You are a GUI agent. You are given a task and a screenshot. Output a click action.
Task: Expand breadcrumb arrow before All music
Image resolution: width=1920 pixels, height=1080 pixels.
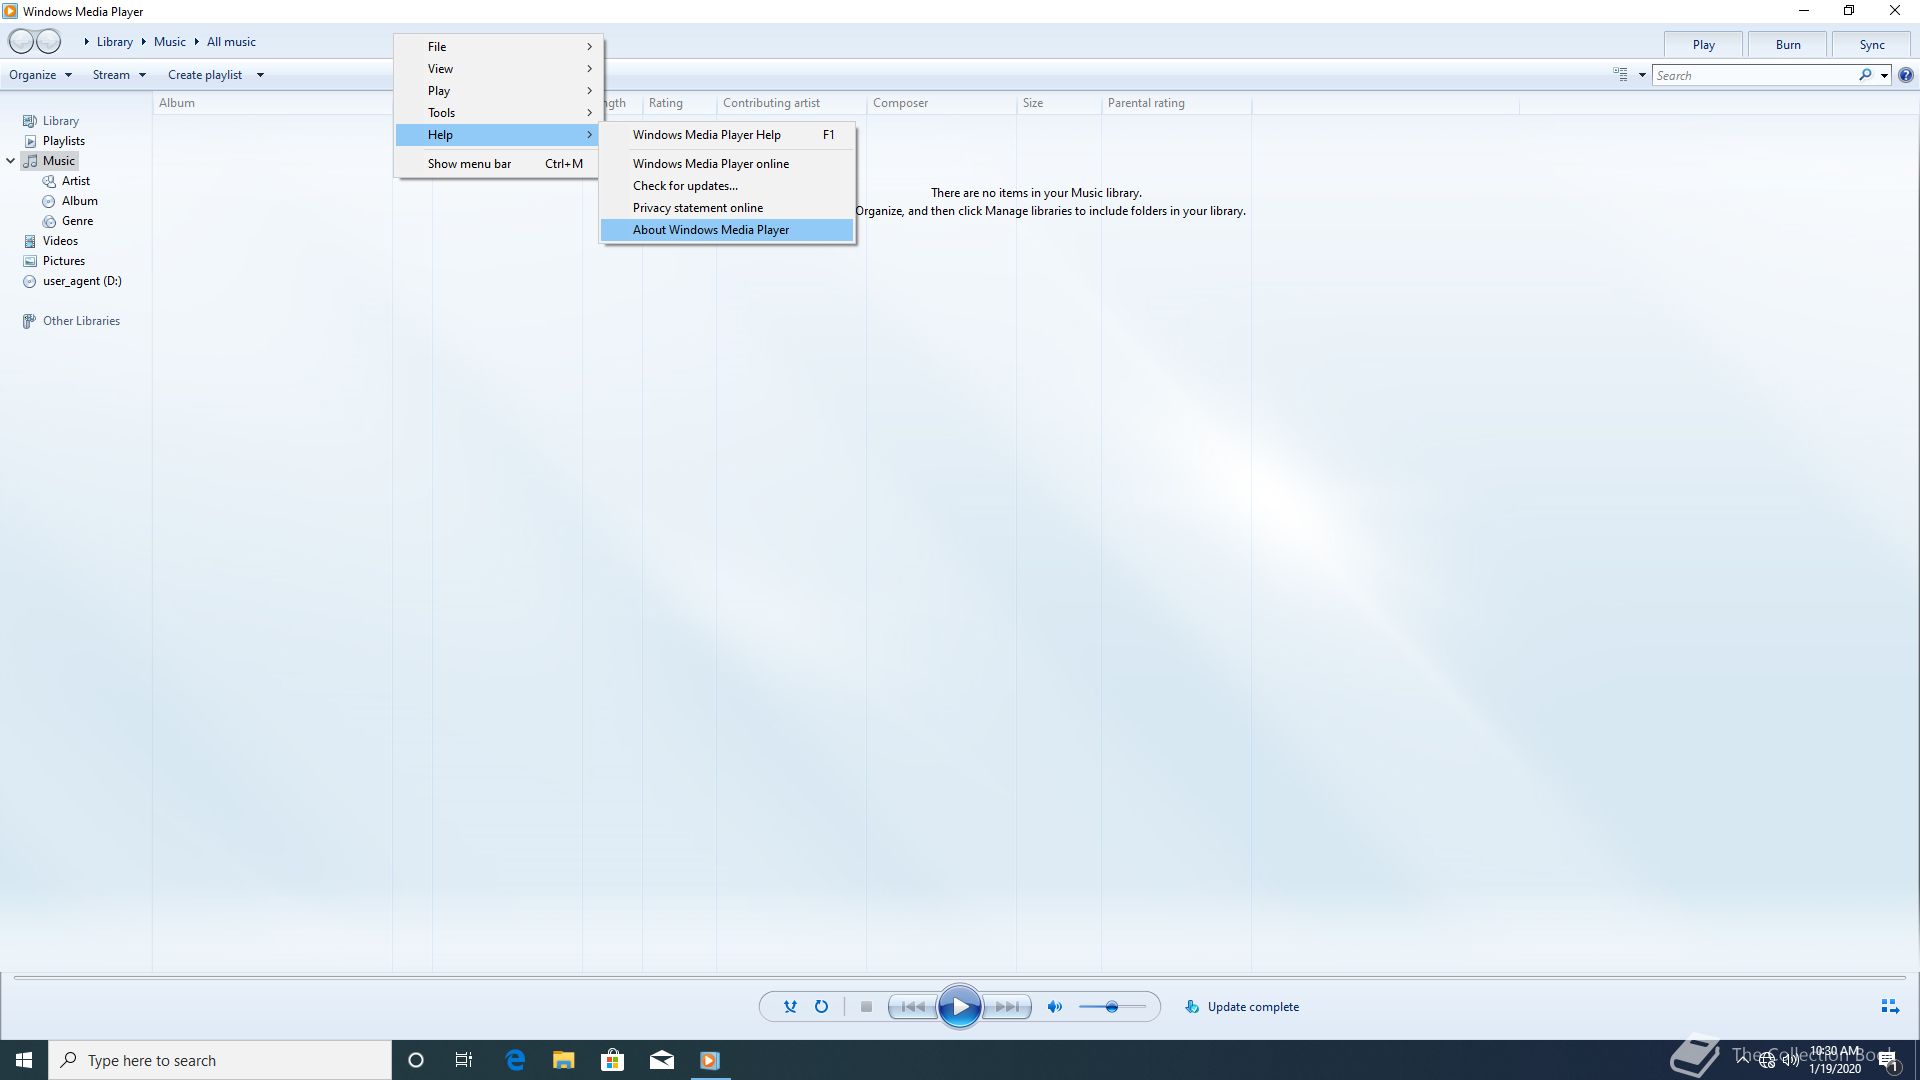[x=197, y=42]
